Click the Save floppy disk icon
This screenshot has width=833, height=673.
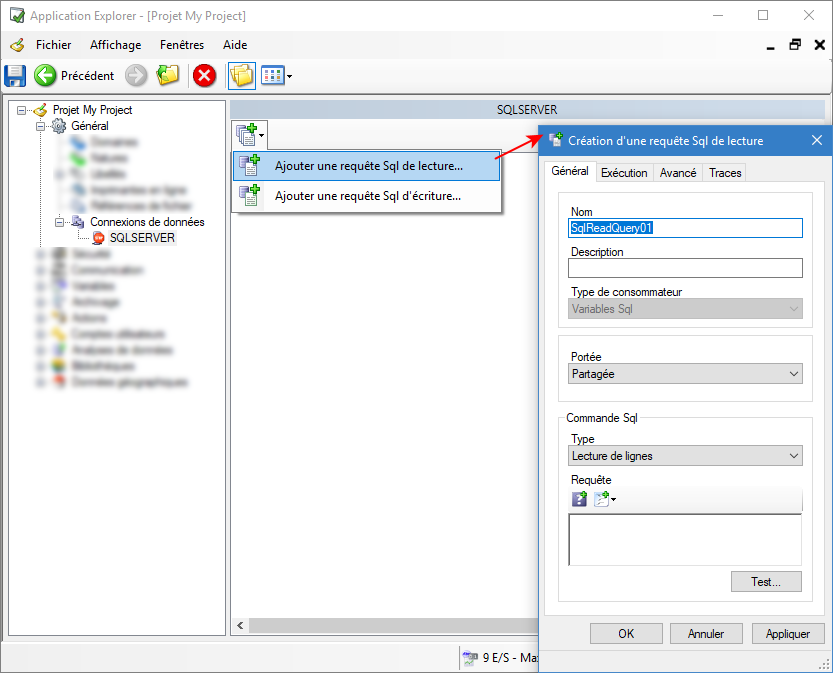(15, 75)
